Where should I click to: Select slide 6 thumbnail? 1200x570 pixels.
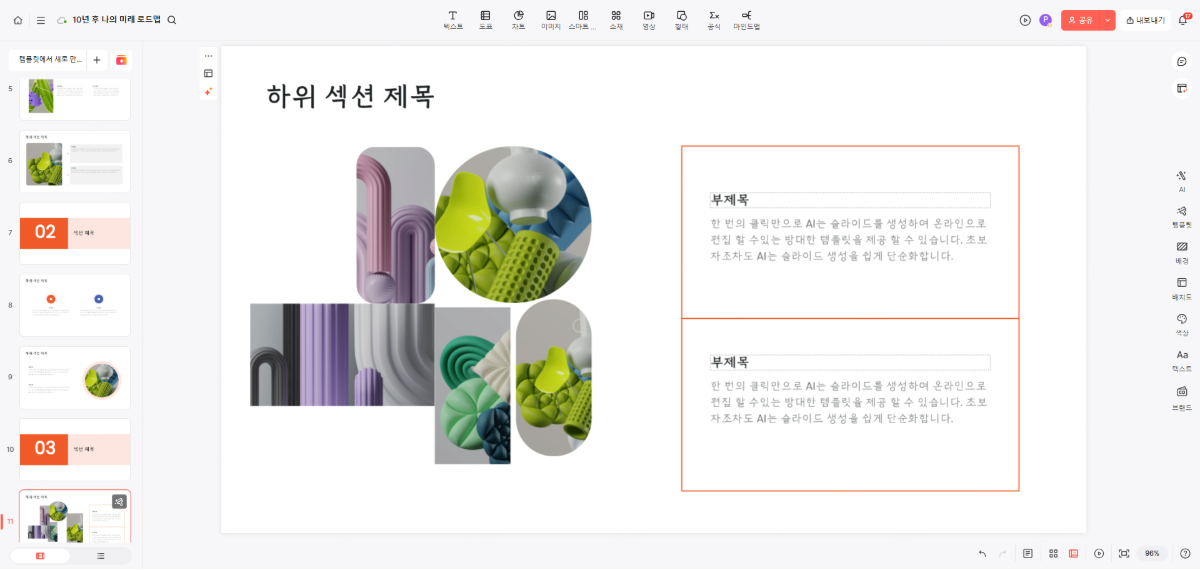click(x=75, y=161)
